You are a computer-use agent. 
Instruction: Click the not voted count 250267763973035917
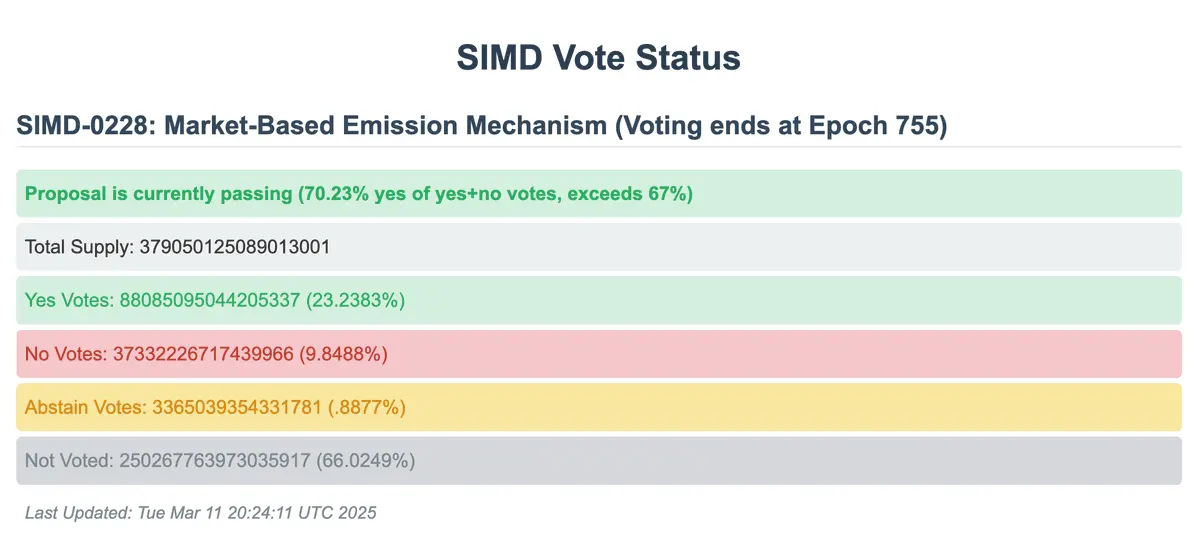[216, 461]
